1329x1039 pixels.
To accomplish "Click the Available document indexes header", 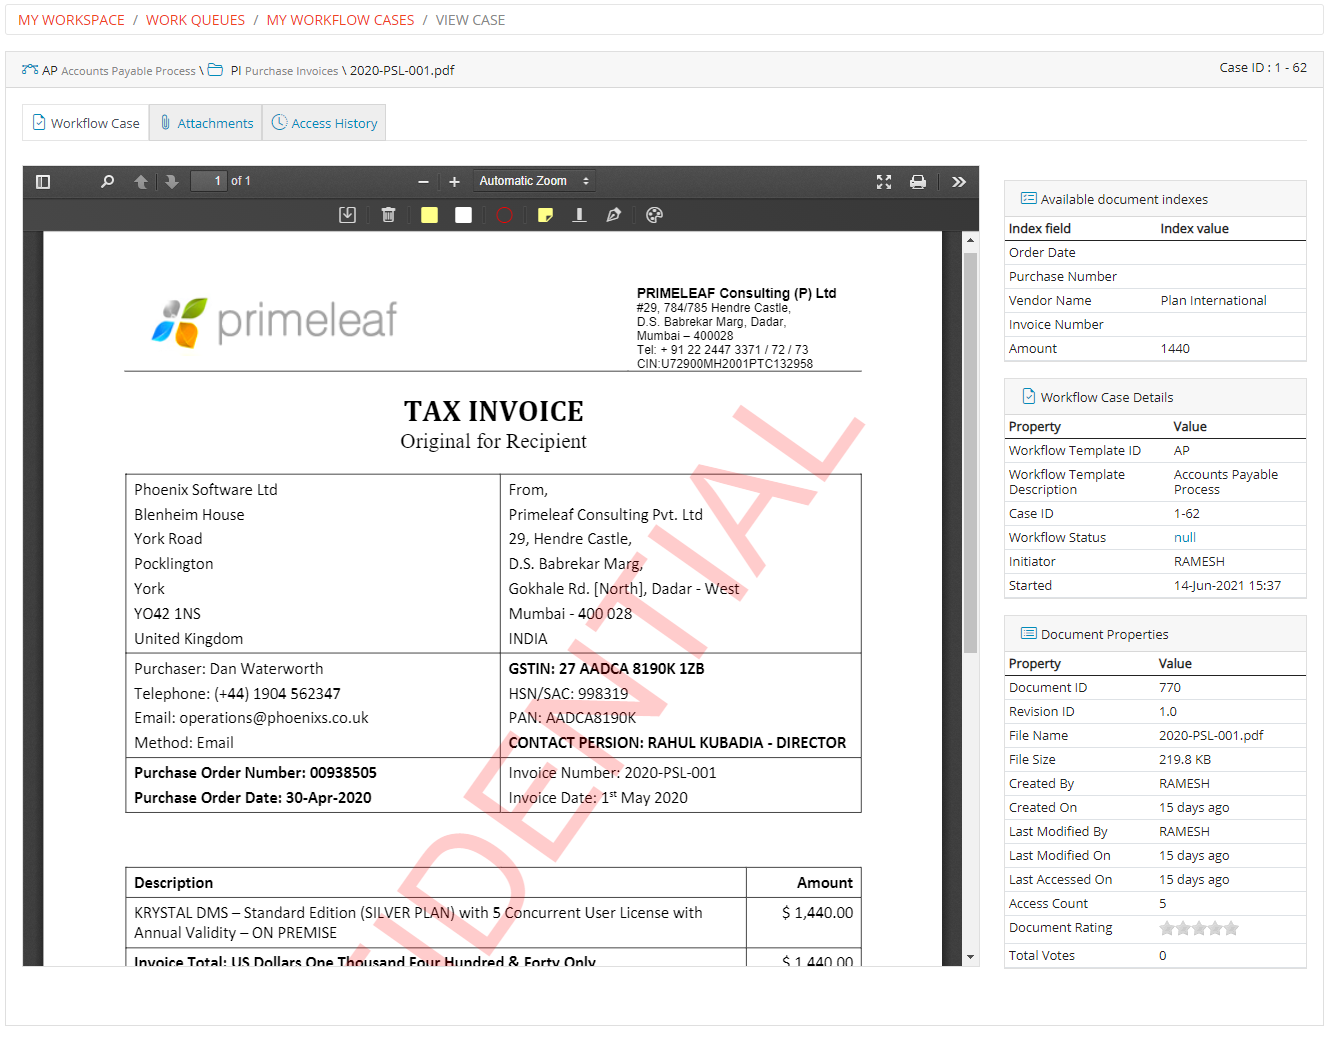I will pos(1155,199).
